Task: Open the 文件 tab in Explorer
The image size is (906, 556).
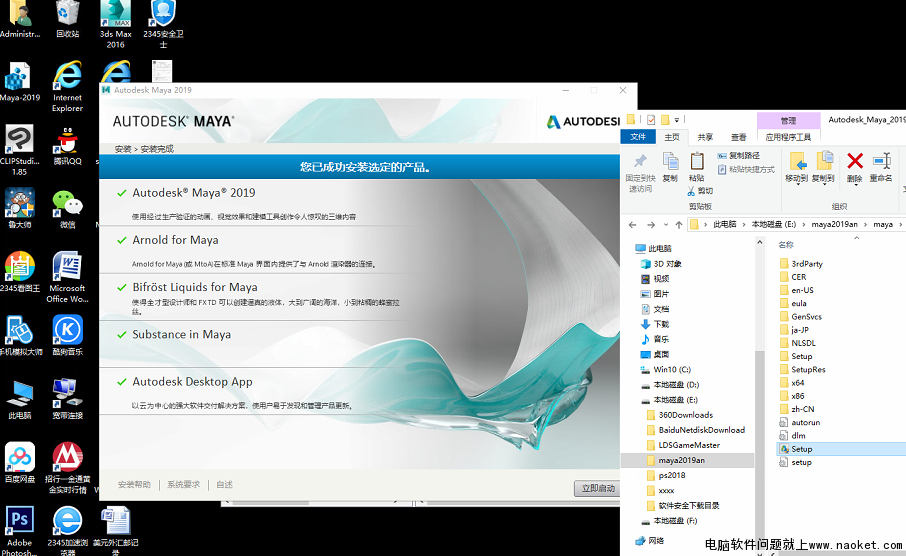Action: coord(638,137)
